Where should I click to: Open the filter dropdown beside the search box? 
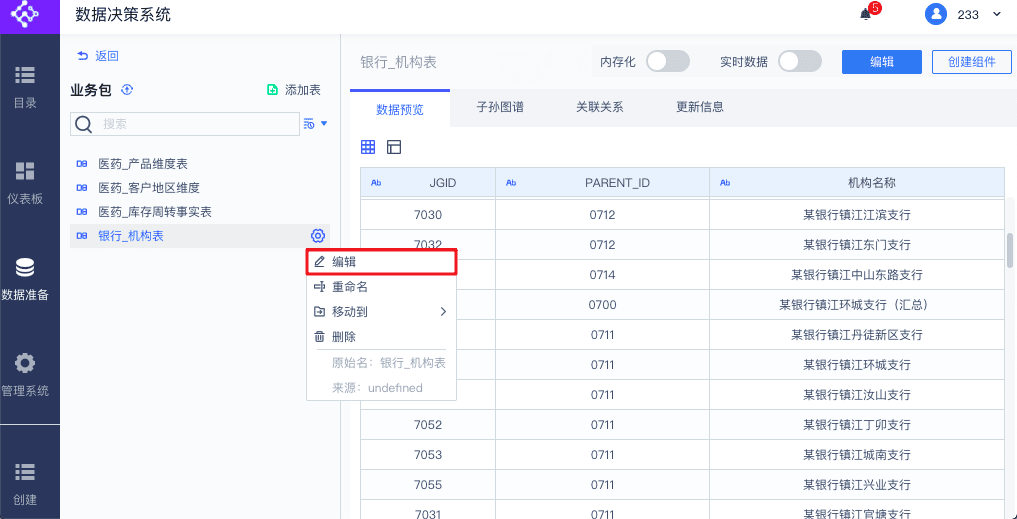pyautogui.click(x=315, y=124)
